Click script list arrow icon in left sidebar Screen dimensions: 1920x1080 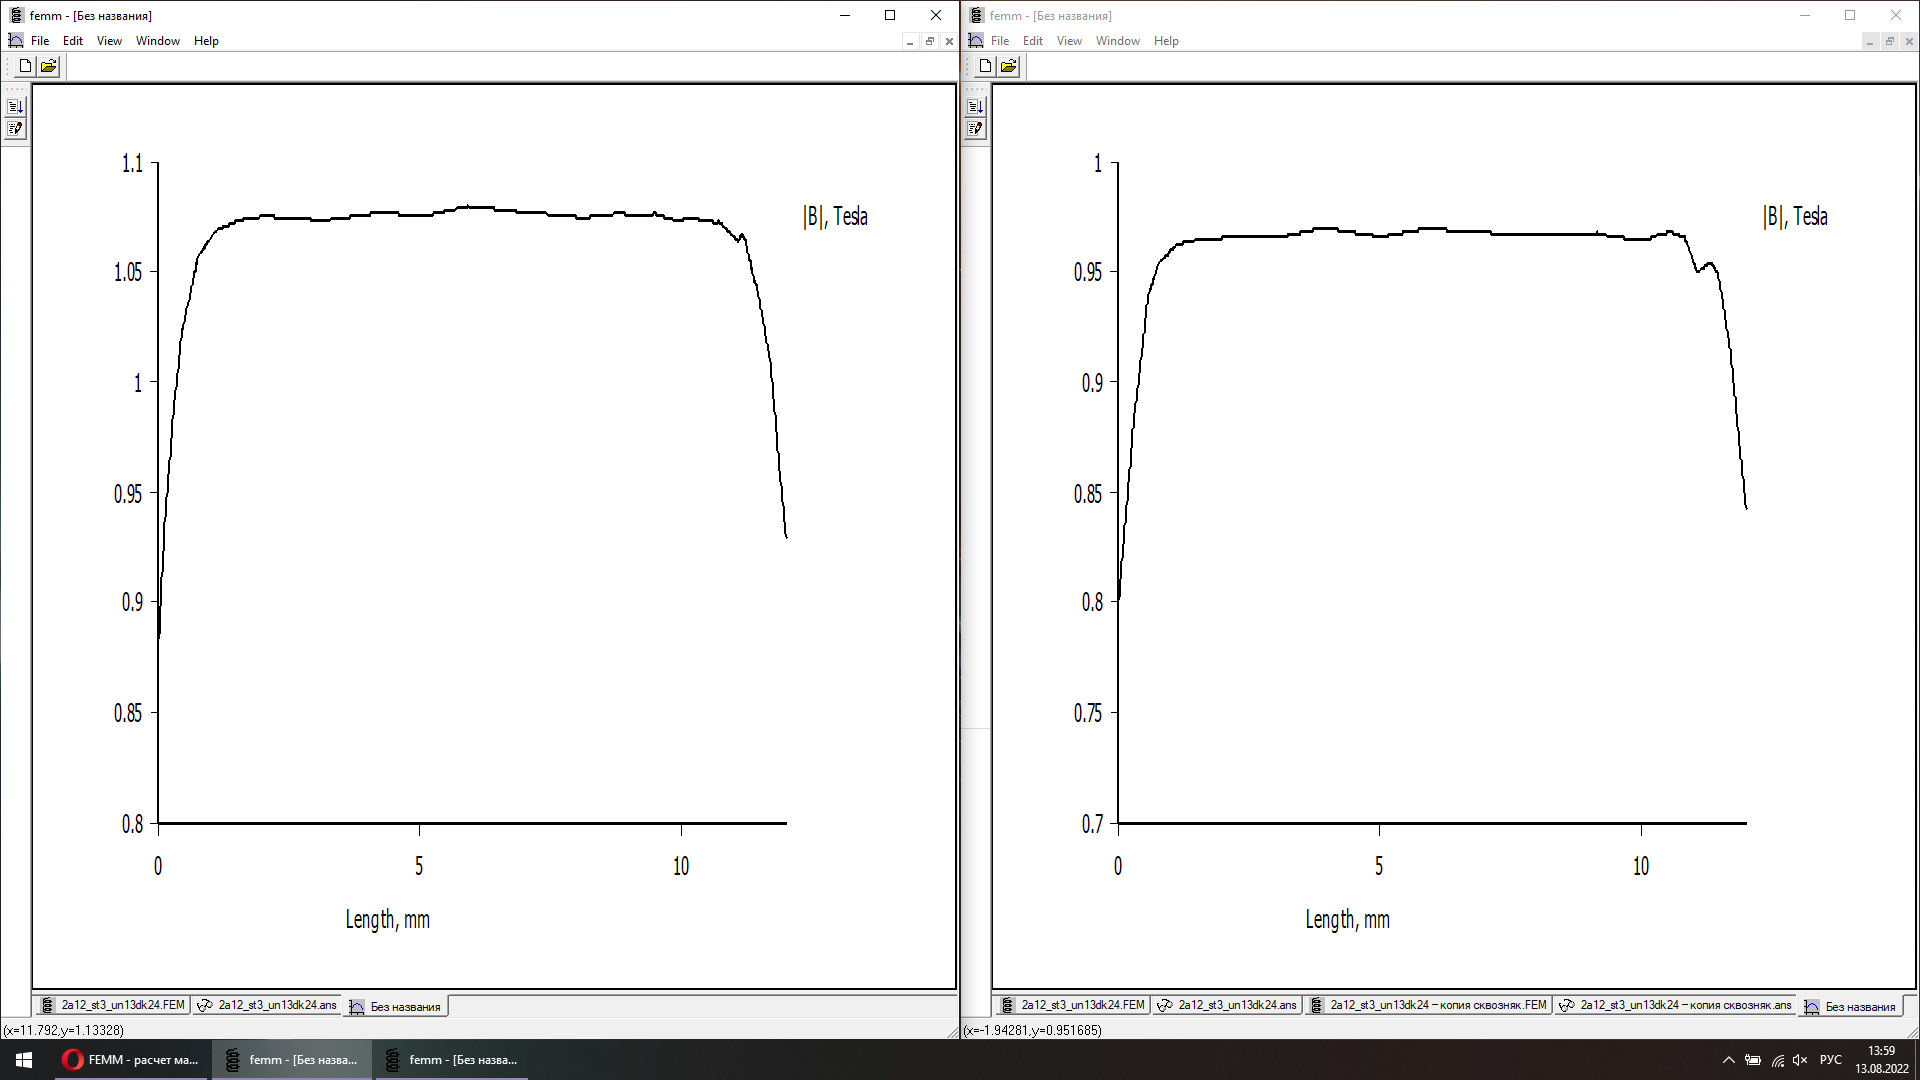coord(15,106)
